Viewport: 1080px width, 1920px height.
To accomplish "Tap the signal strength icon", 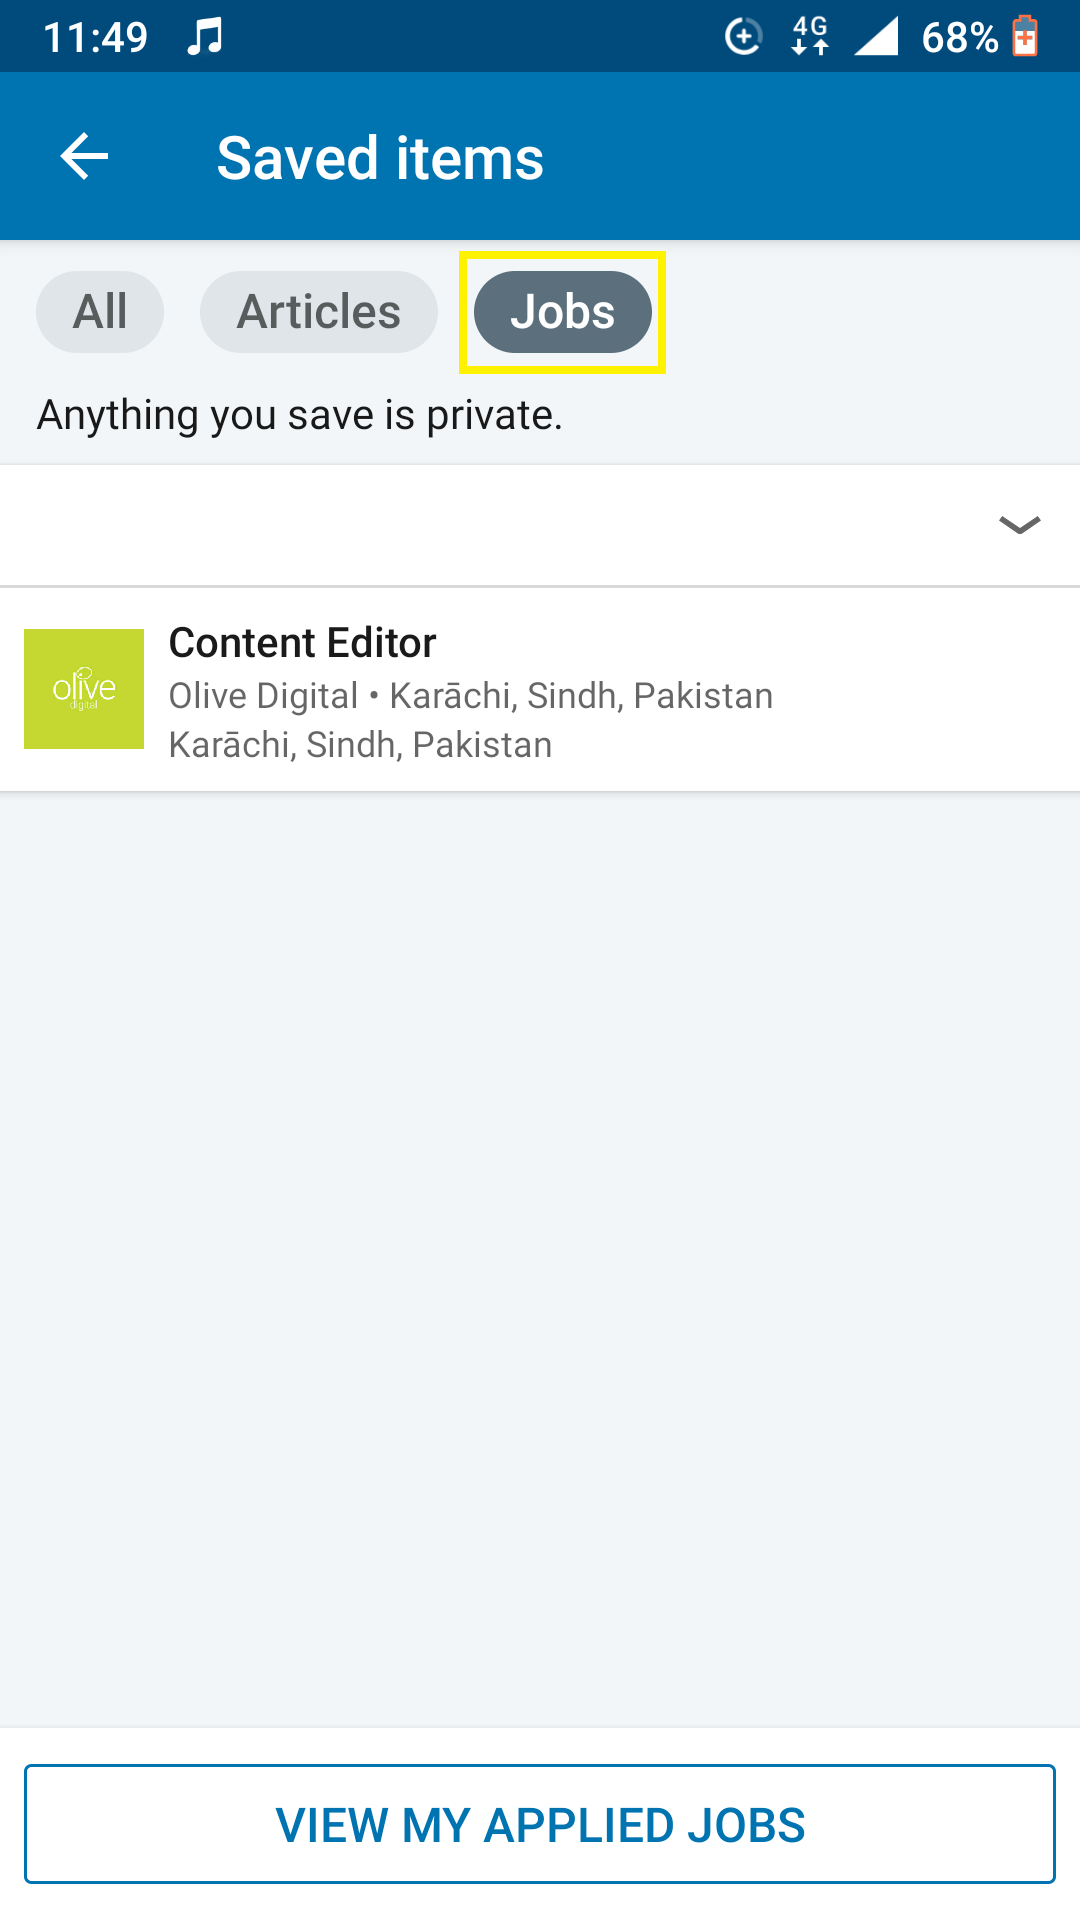I will click(x=876, y=36).
